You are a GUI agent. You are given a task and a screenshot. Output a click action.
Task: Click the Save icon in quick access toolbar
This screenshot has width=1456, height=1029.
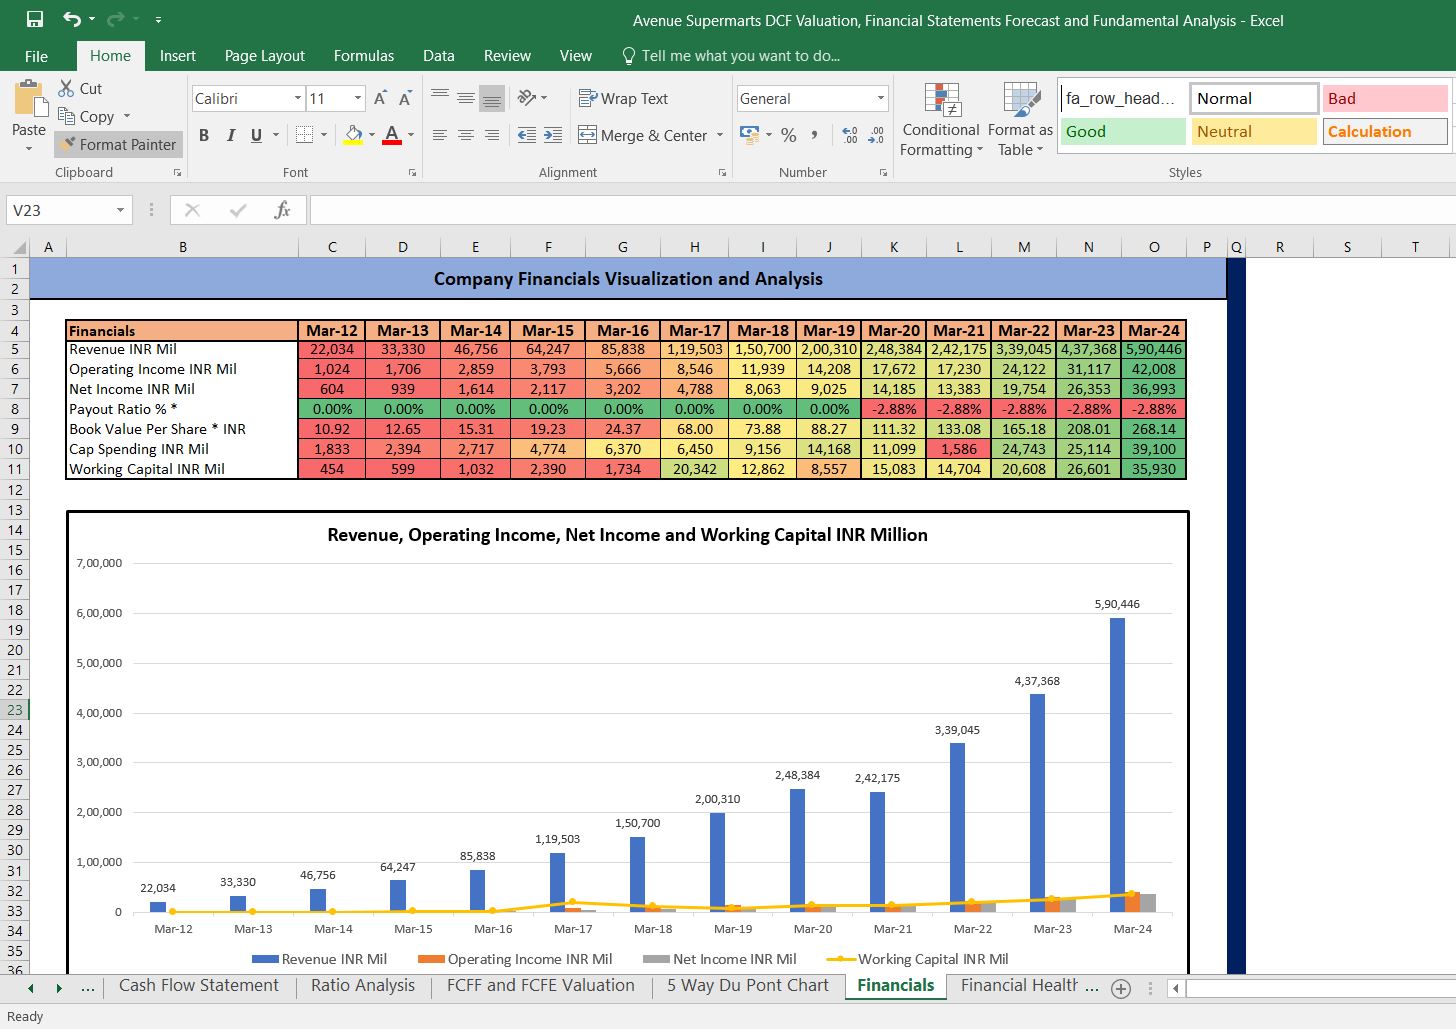[35, 19]
